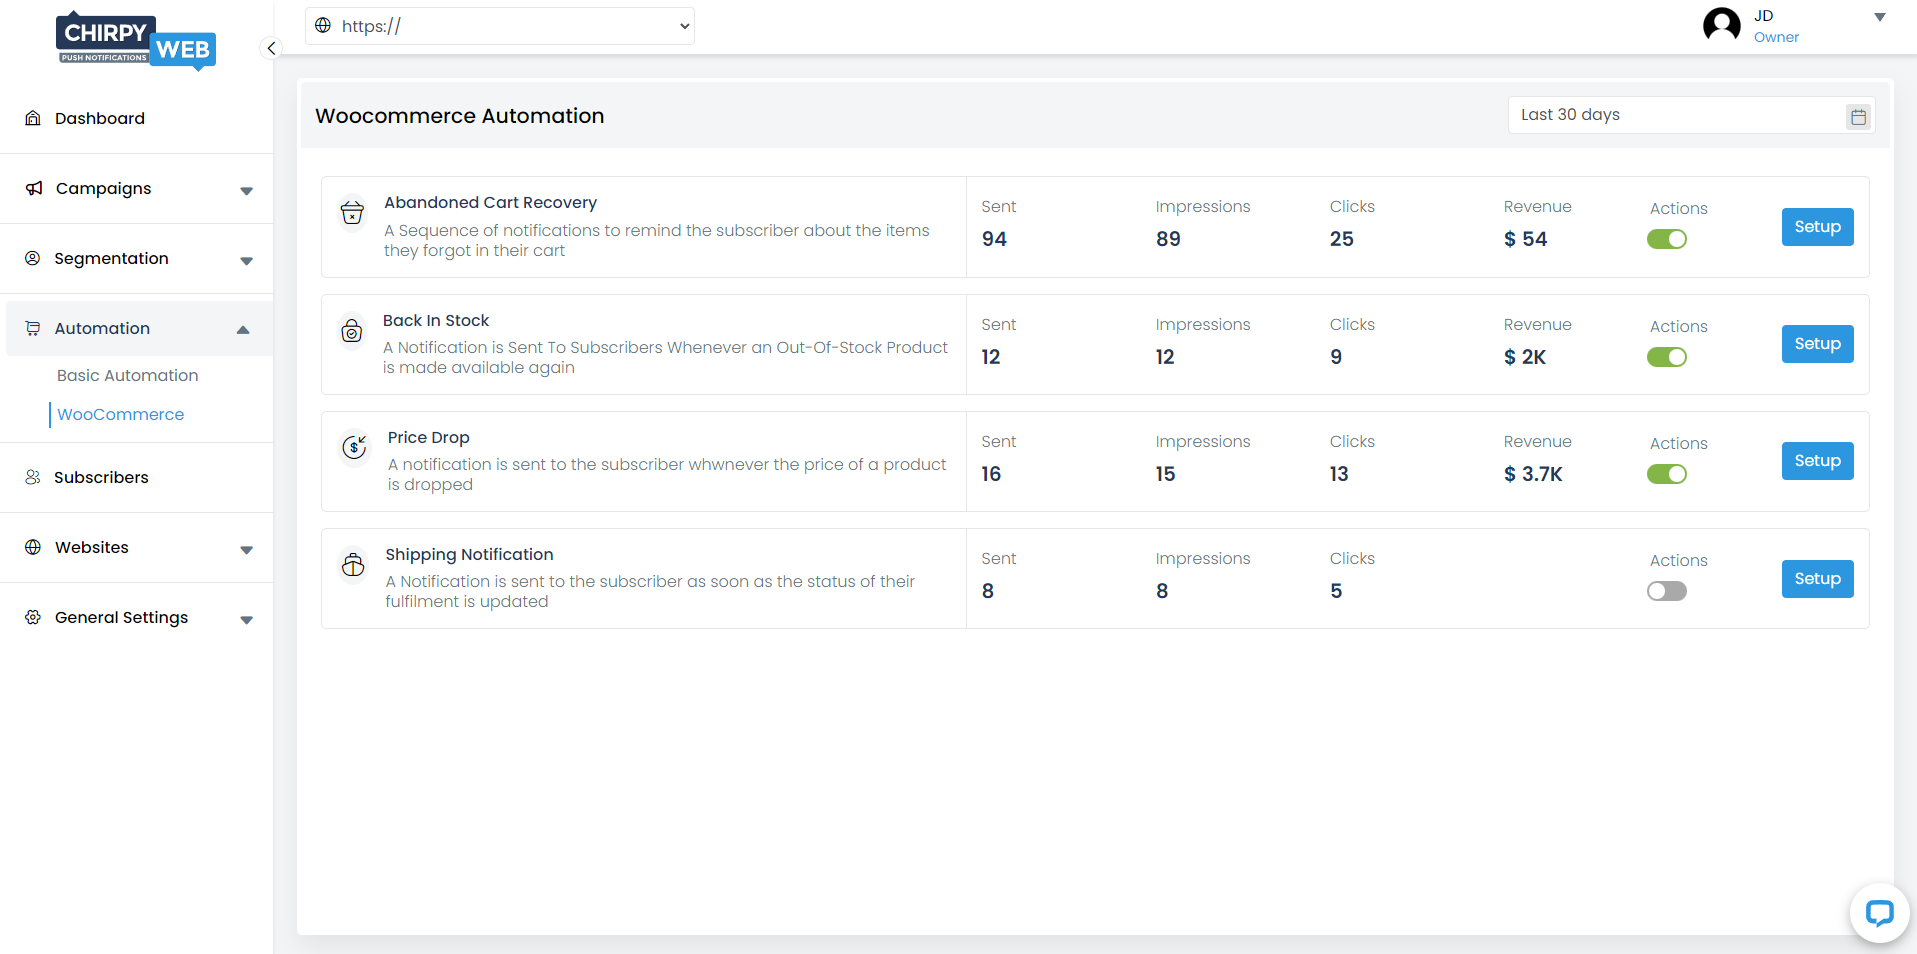
Task: Click the Price Drop impressions count 15
Action: coord(1165,474)
